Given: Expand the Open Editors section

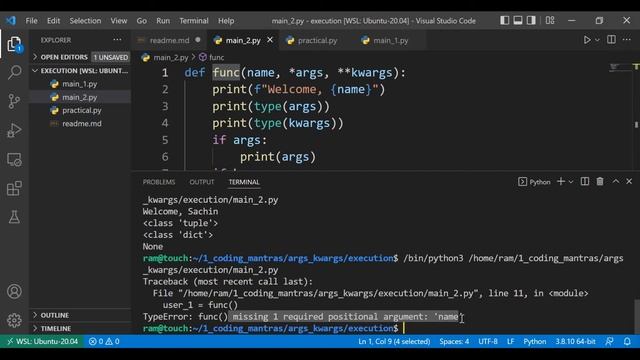Looking at the screenshot, I should pos(80,57).
